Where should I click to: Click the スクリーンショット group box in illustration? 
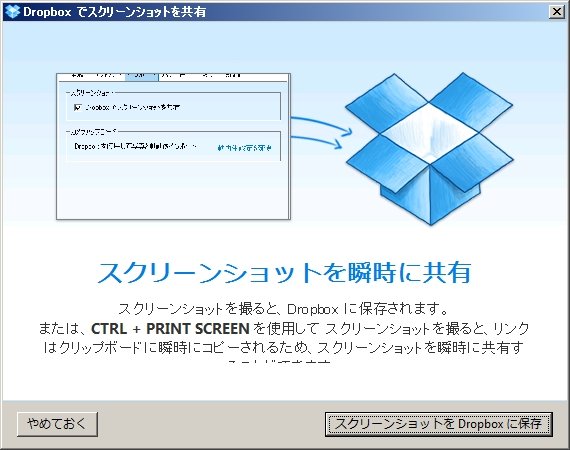[173, 105]
